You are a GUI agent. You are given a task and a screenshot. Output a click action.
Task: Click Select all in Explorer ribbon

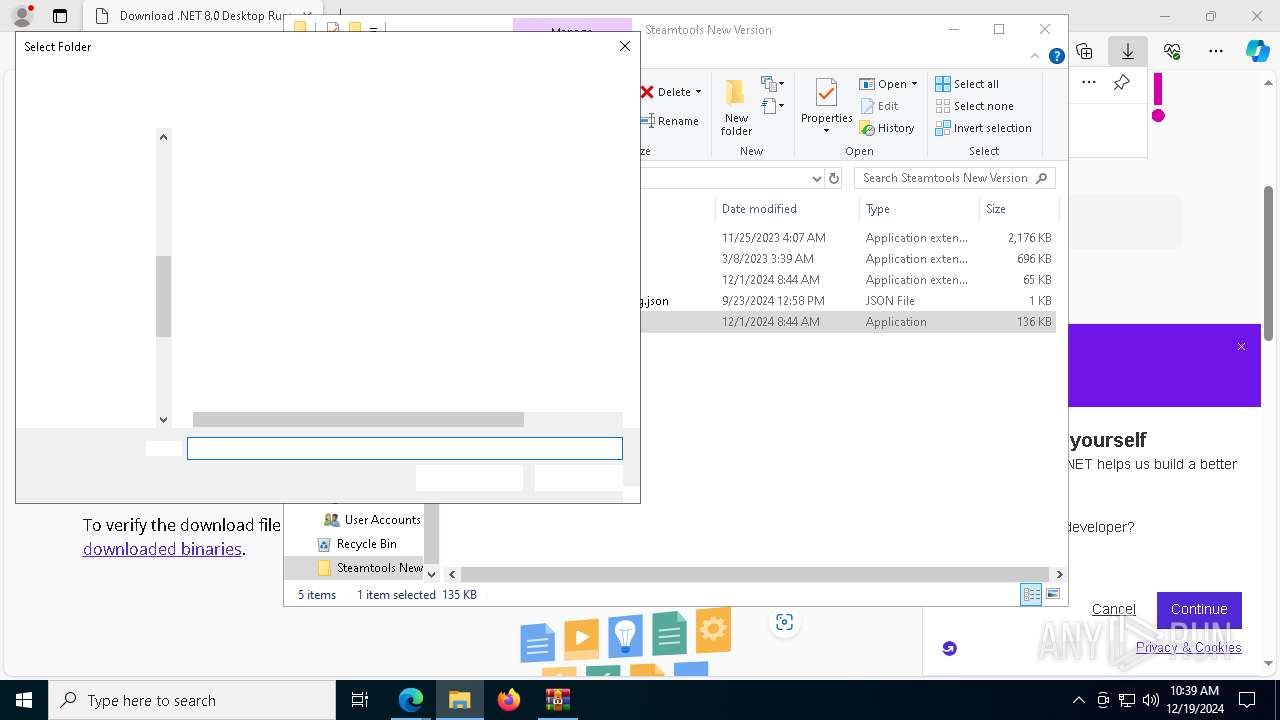(x=967, y=84)
